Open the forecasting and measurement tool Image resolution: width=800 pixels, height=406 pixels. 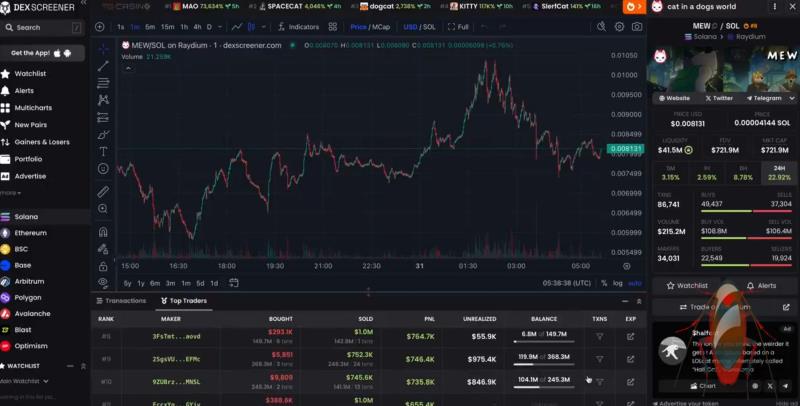coord(103,117)
